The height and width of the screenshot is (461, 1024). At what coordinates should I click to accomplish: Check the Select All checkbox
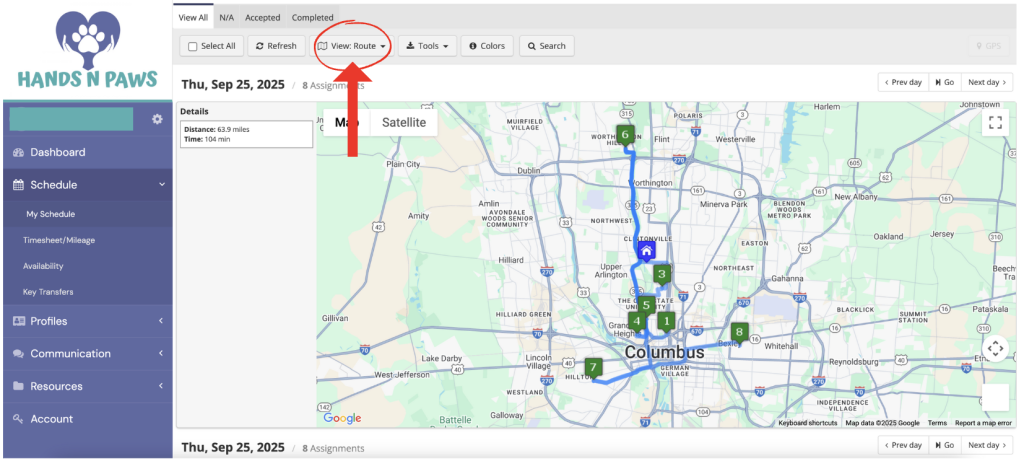193,46
